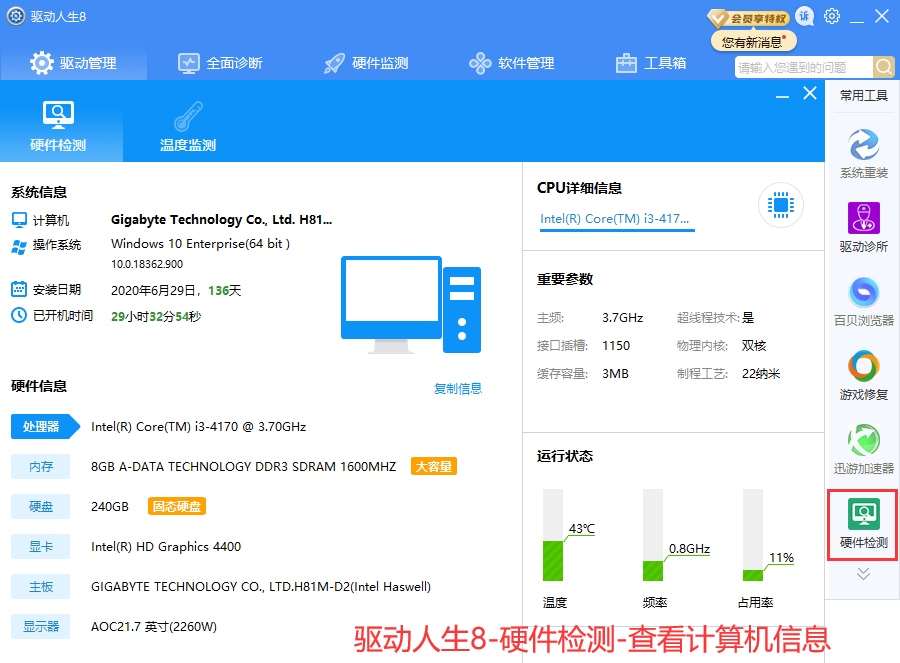This screenshot has width=900, height=663.
Task: Click the 22纳米 制程工艺 value
Action: 761,374
